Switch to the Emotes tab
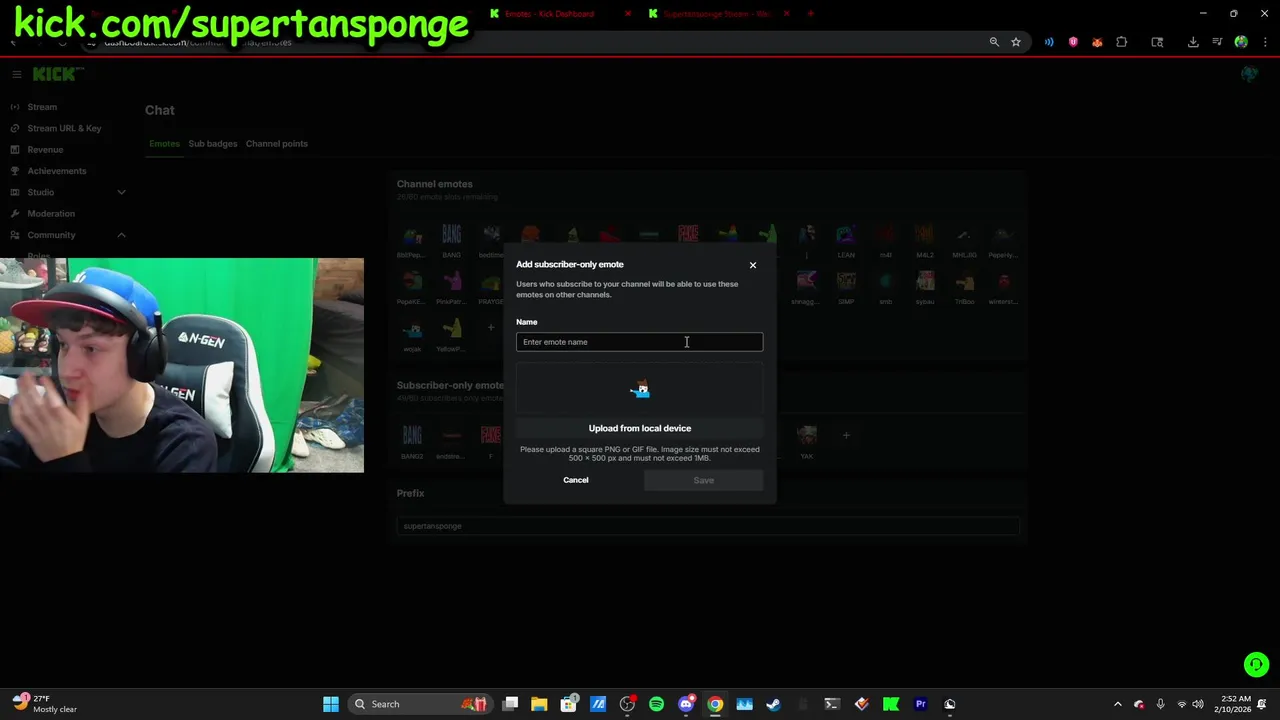Image resolution: width=1280 pixels, height=720 pixels. tap(164, 144)
